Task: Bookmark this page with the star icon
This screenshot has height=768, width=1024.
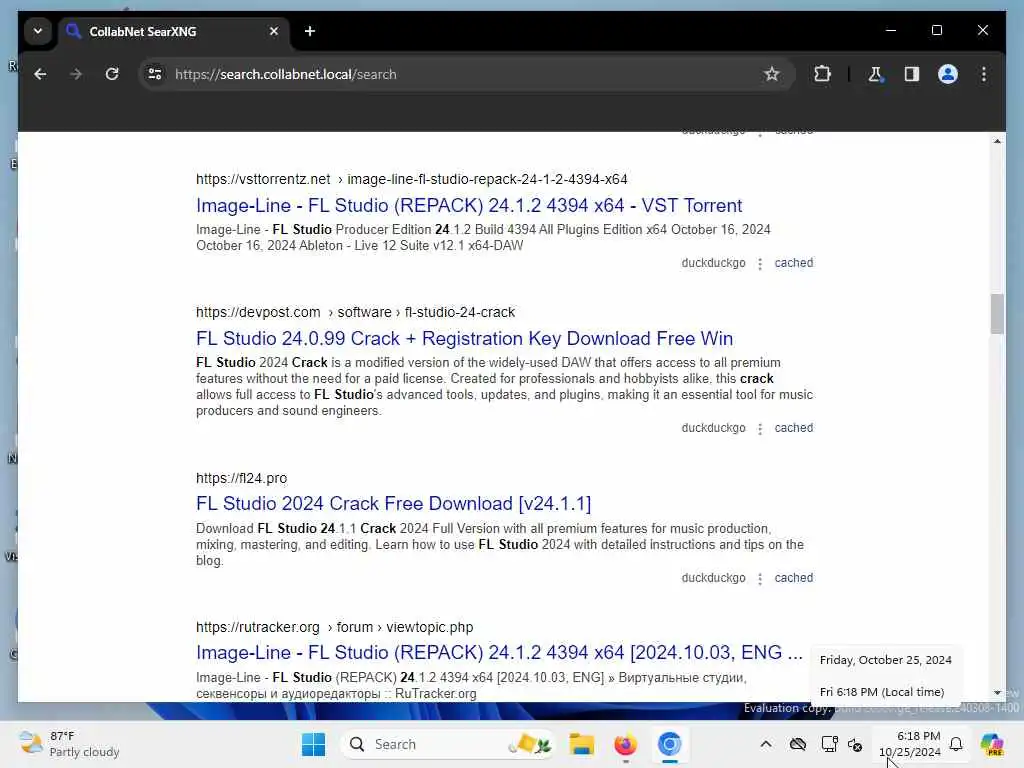Action: (771, 74)
